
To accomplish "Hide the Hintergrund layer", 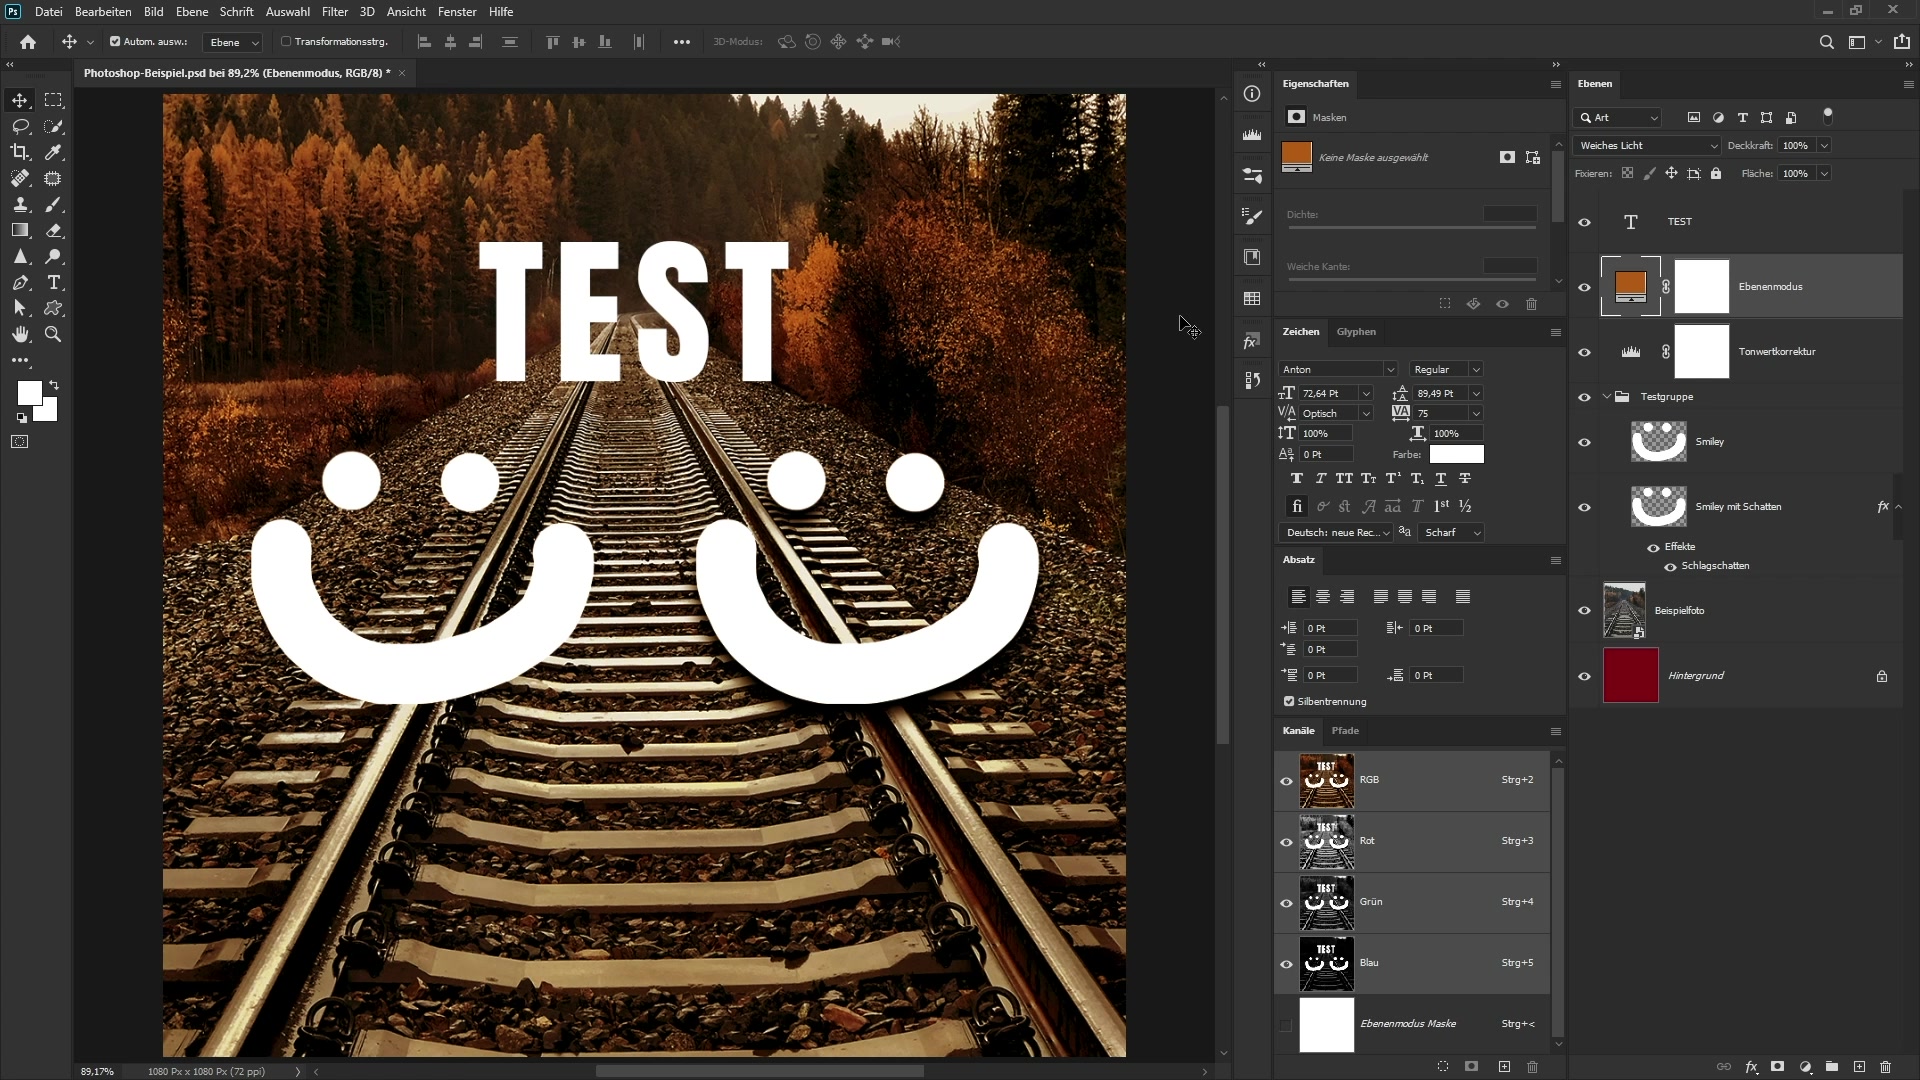I will [1584, 676].
